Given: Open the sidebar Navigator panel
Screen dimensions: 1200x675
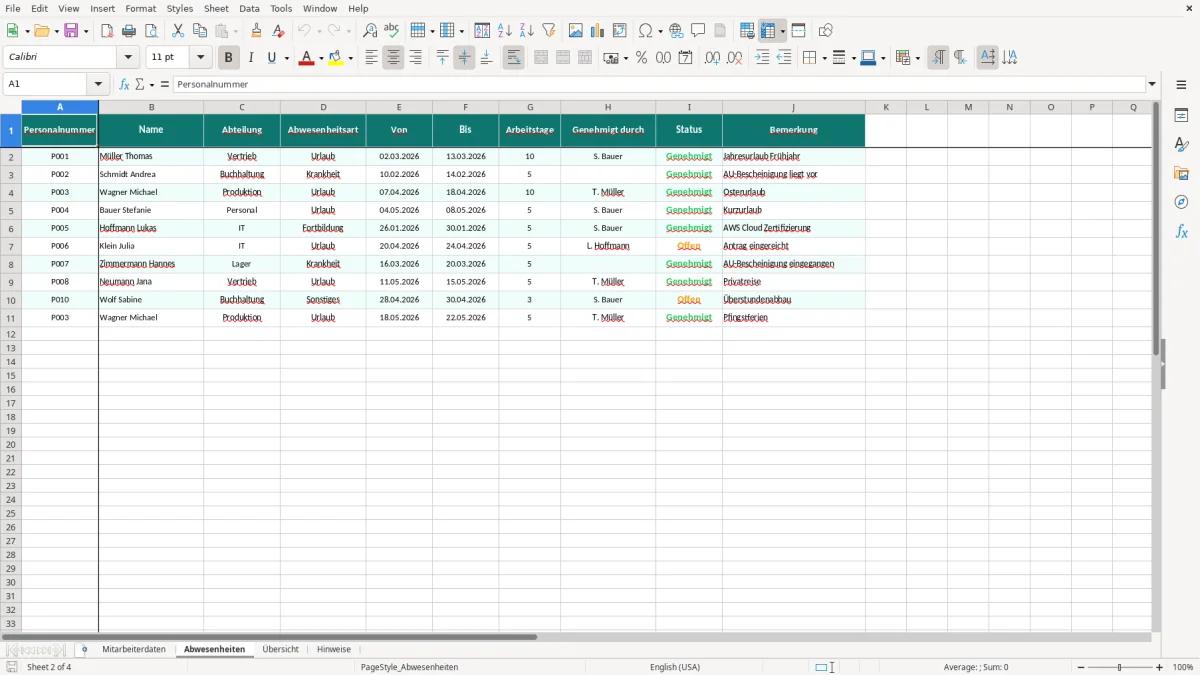Looking at the screenshot, I should (1181, 203).
